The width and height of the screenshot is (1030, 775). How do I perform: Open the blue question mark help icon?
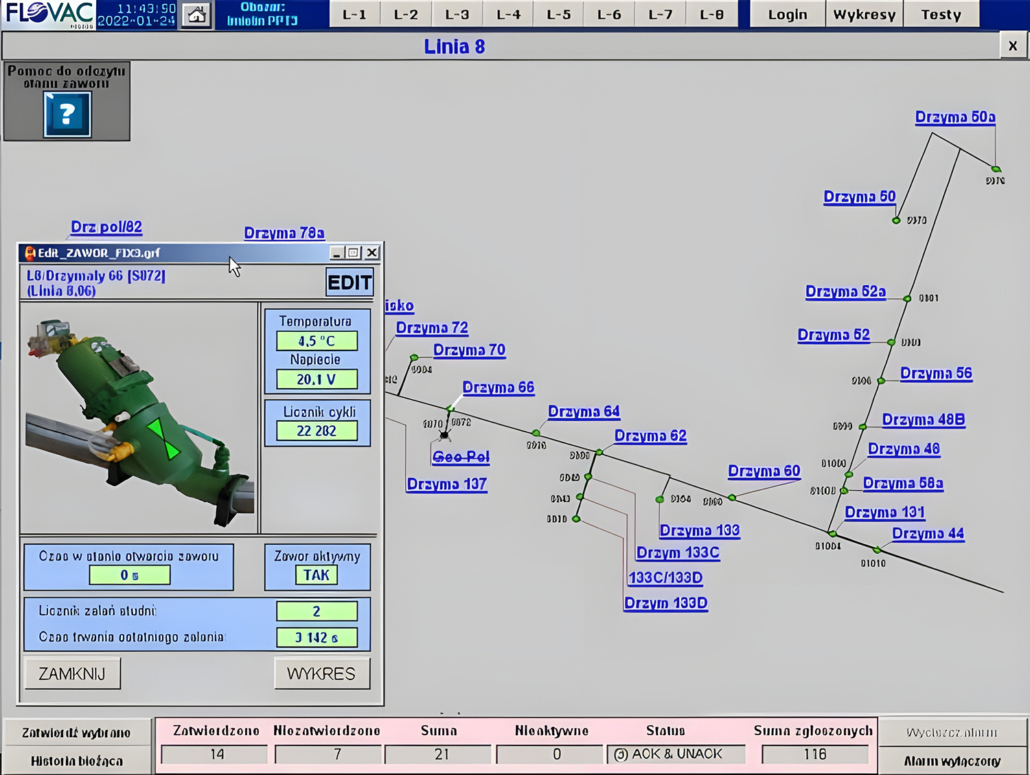[67, 114]
